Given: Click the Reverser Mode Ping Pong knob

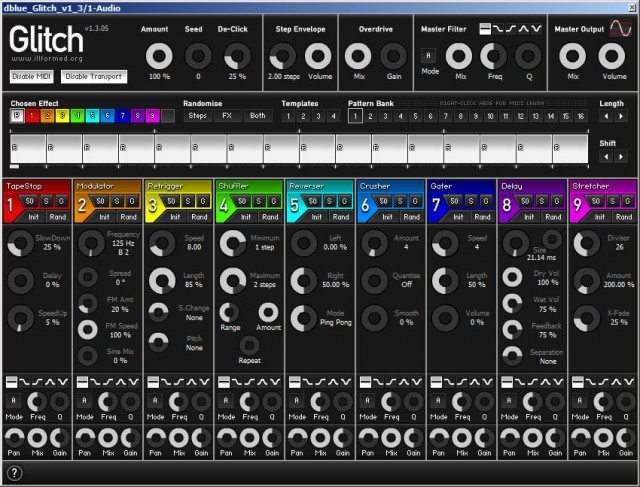Looking at the screenshot, I should click(x=304, y=318).
